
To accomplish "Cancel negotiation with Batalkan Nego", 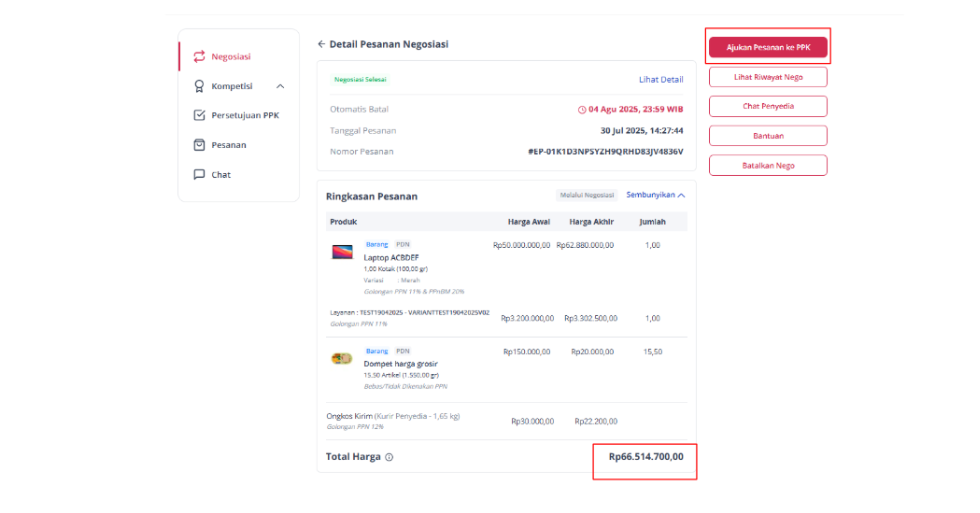I will coord(768,166).
